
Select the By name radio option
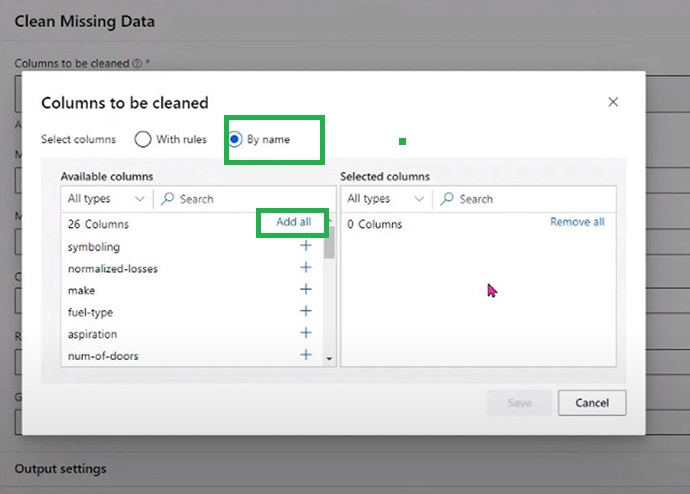tap(235, 139)
